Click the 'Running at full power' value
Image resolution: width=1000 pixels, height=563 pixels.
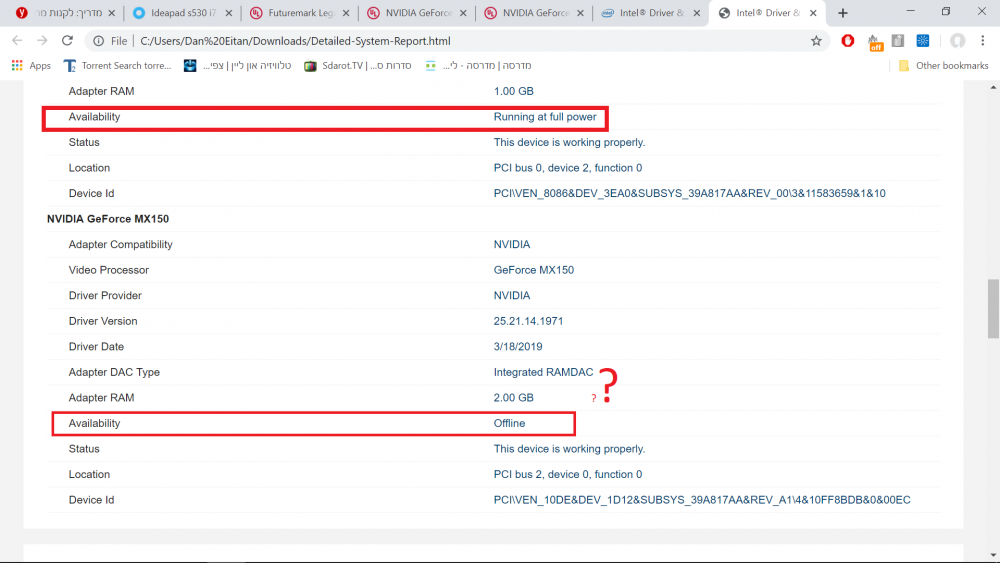pos(545,117)
